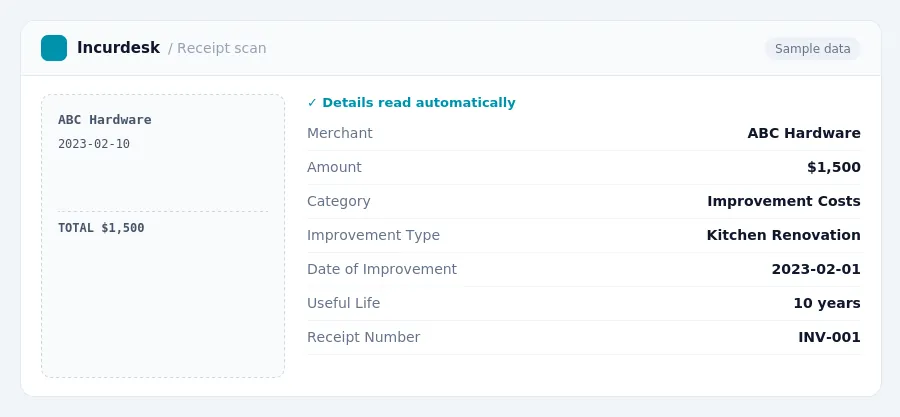The width and height of the screenshot is (900, 417).
Task: Click the Details read automatically message
Action: (418, 103)
